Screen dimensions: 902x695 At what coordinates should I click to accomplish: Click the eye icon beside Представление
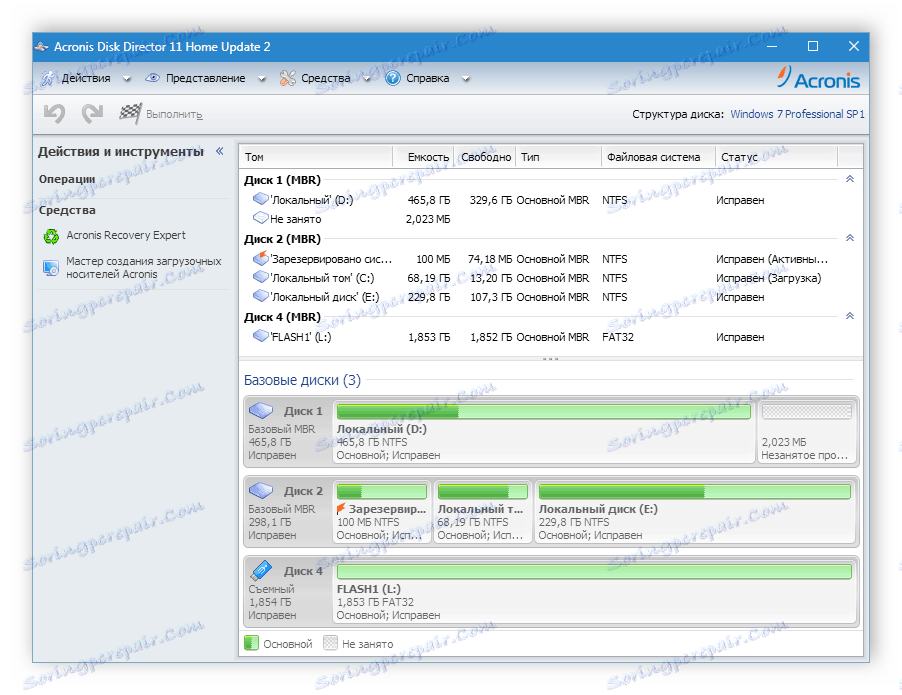(152, 78)
